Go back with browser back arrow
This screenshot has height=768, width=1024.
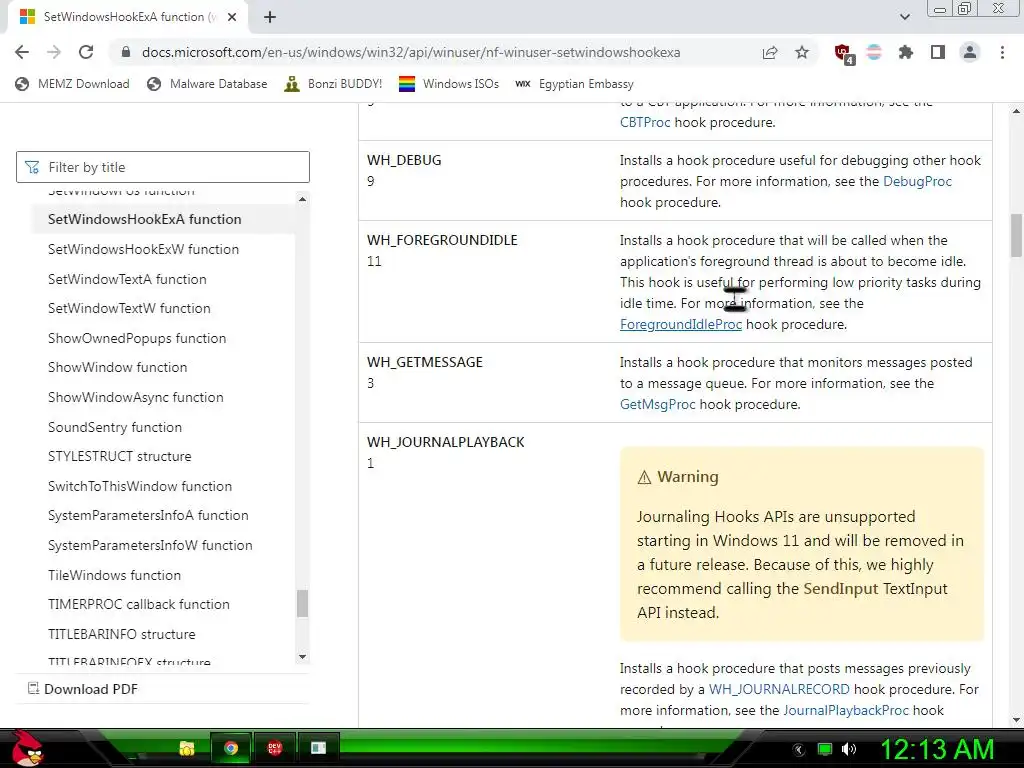pos(22,52)
